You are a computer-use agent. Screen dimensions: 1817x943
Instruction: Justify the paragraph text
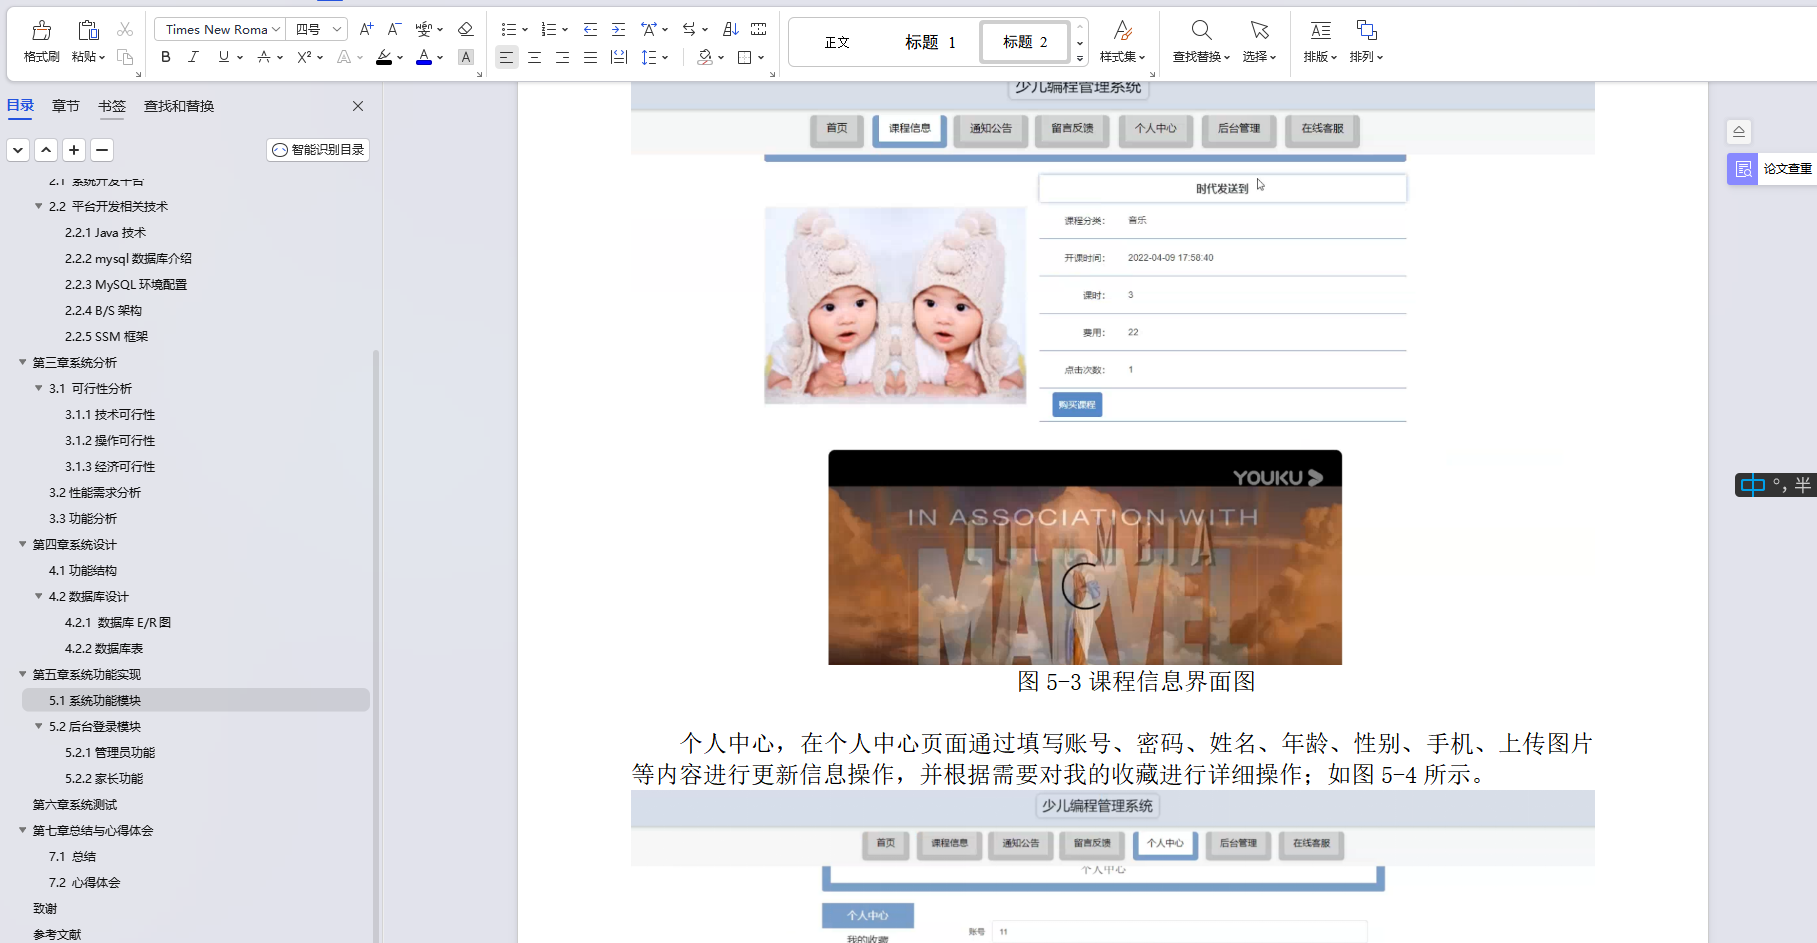pos(590,57)
